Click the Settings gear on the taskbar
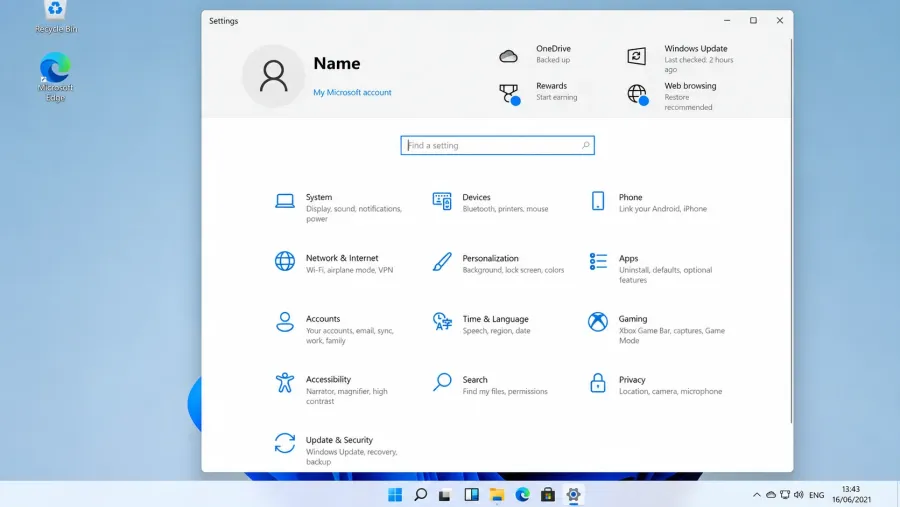 (573, 495)
